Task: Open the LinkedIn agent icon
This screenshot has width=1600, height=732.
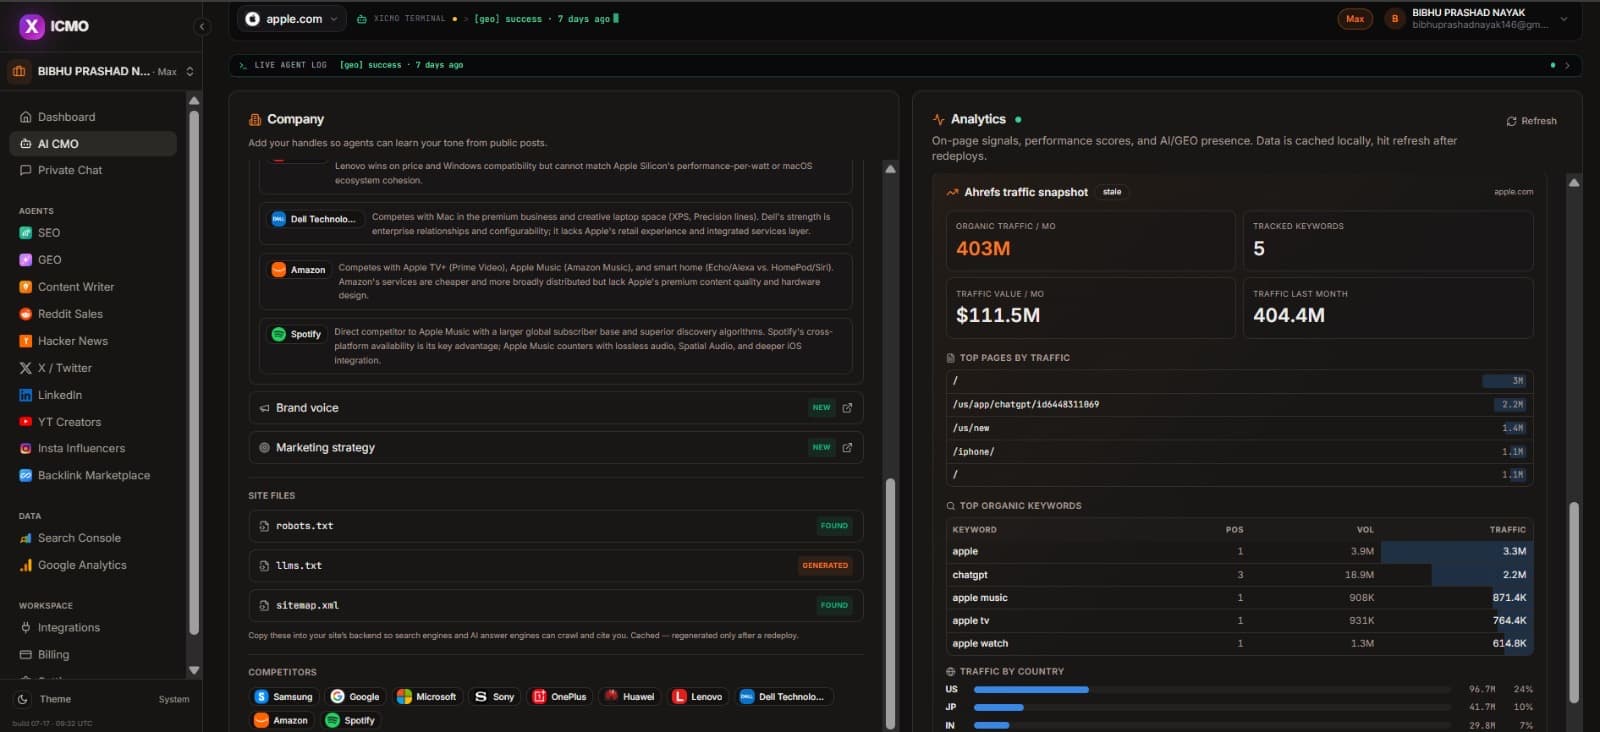Action: (x=26, y=395)
